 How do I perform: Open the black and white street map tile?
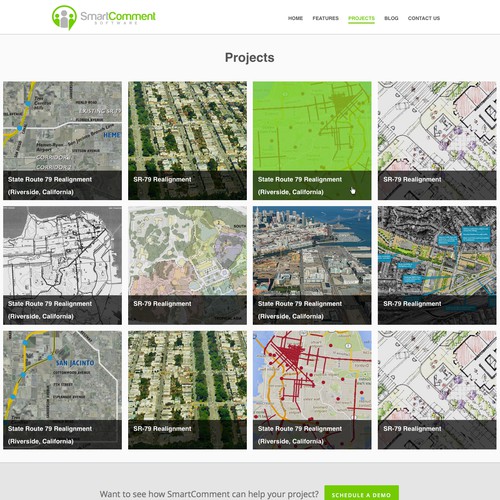pos(63,265)
